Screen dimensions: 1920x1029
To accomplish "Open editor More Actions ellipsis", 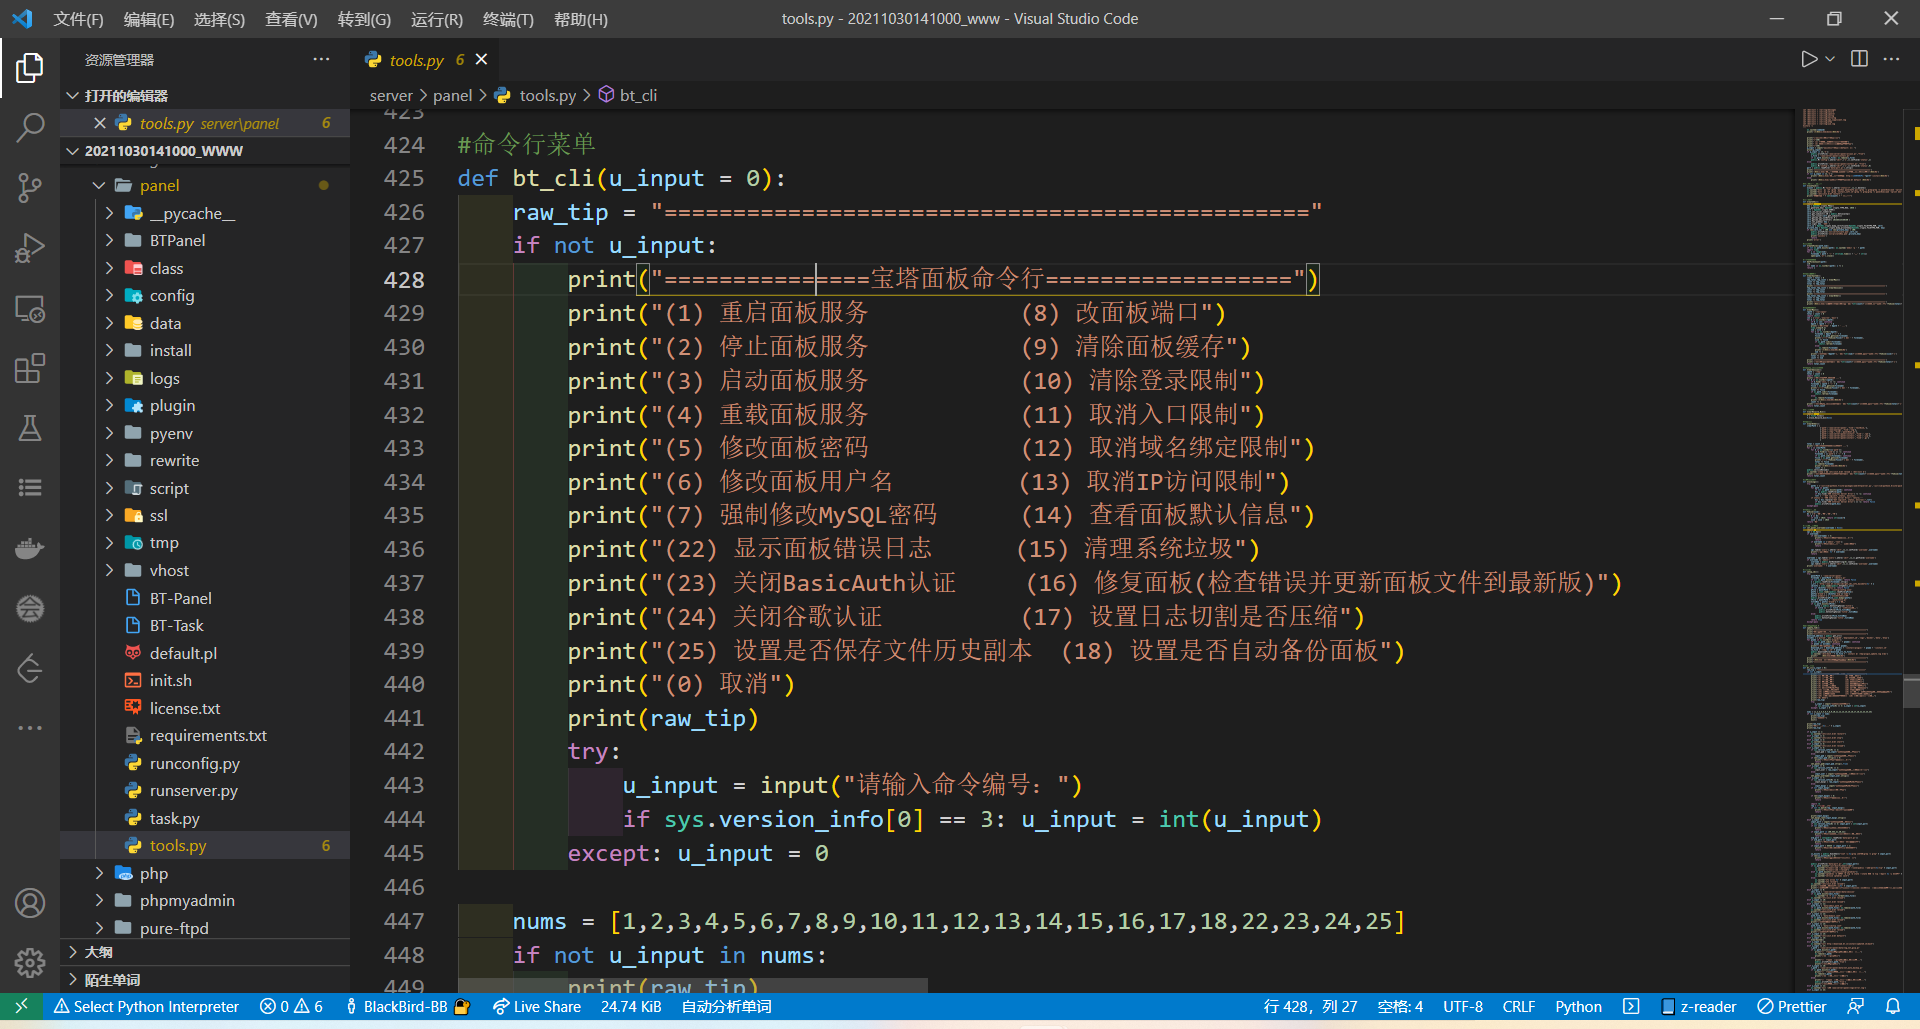I will click(x=1891, y=59).
